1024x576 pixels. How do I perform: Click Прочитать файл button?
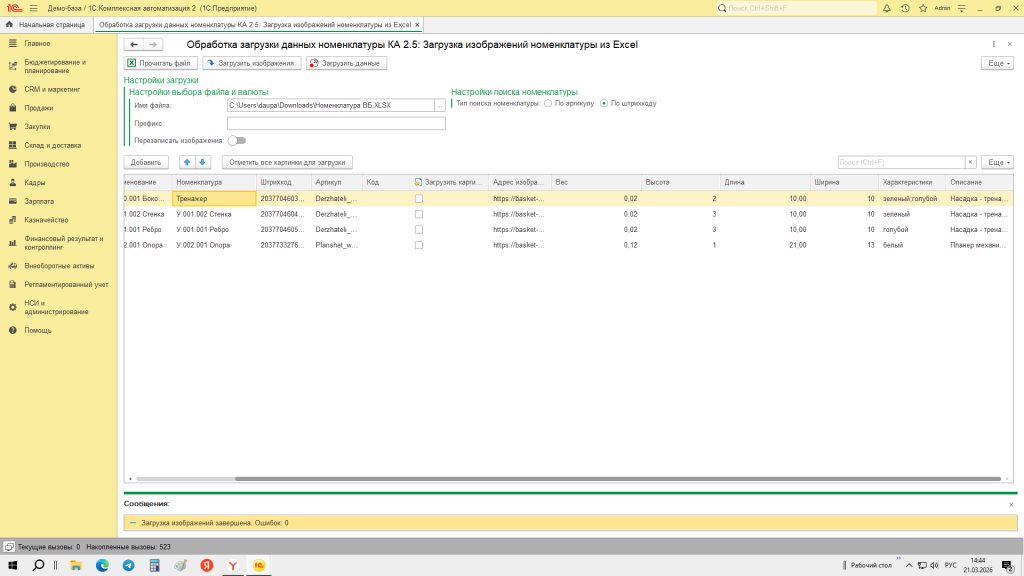tap(161, 63)
